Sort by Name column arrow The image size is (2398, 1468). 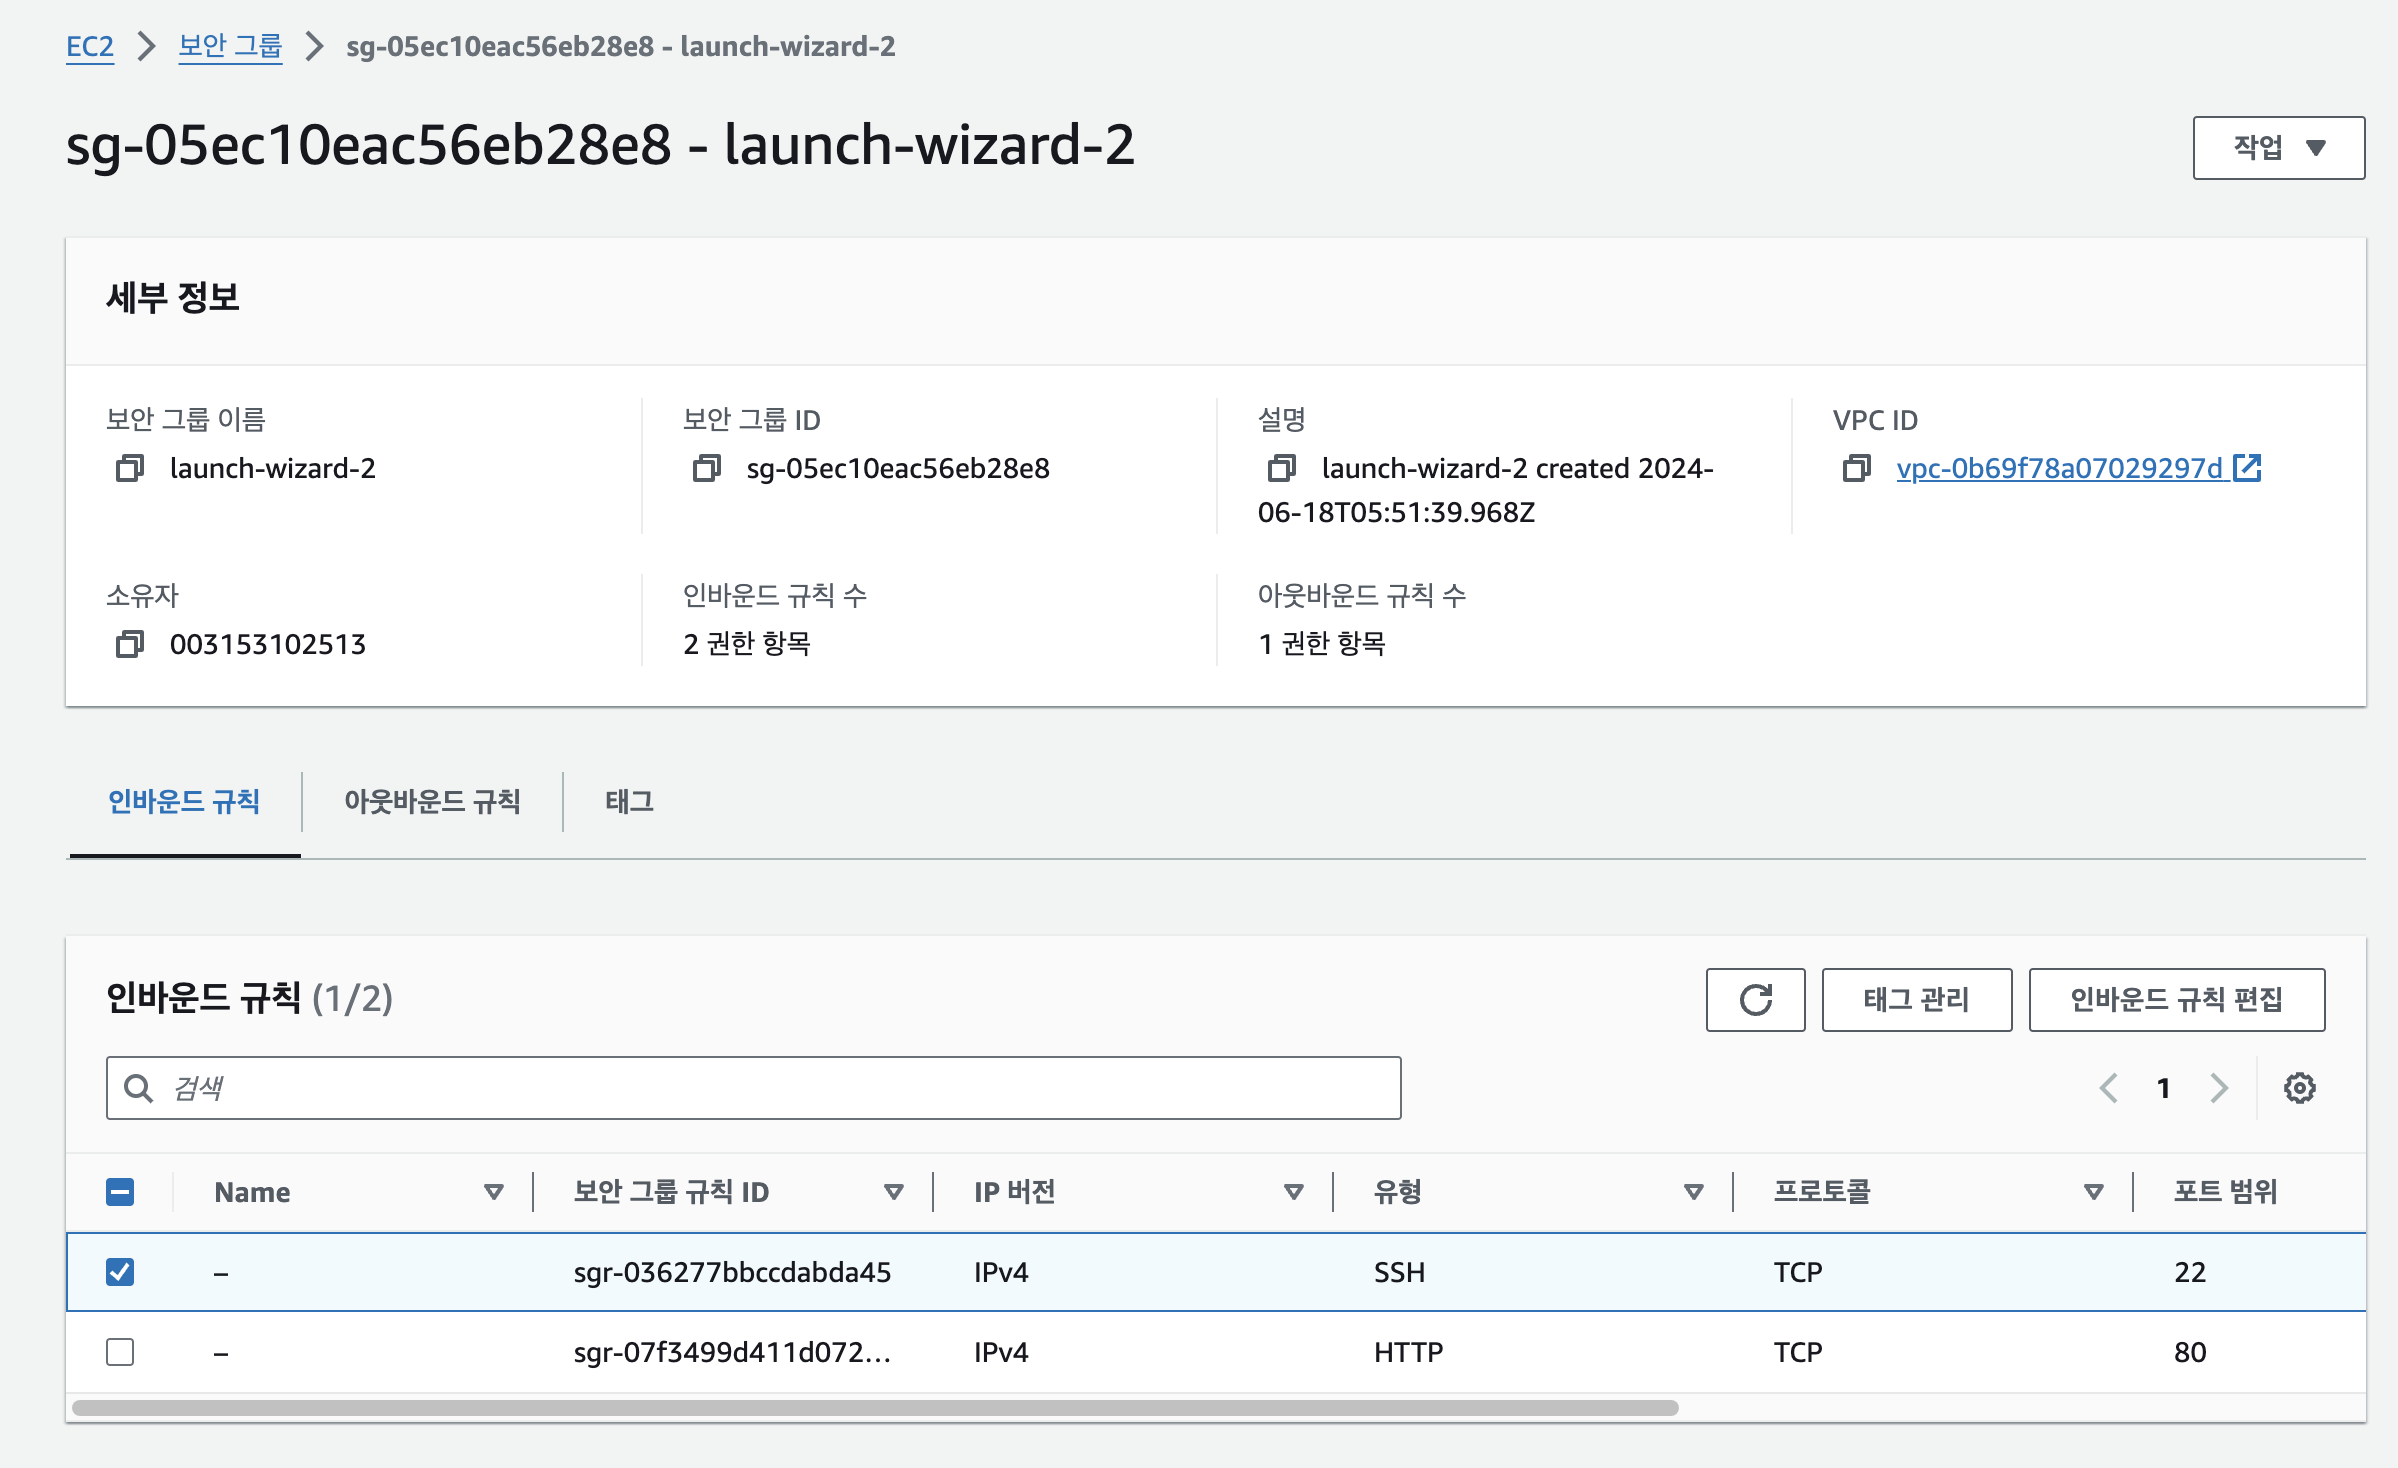coord(493,1192)
